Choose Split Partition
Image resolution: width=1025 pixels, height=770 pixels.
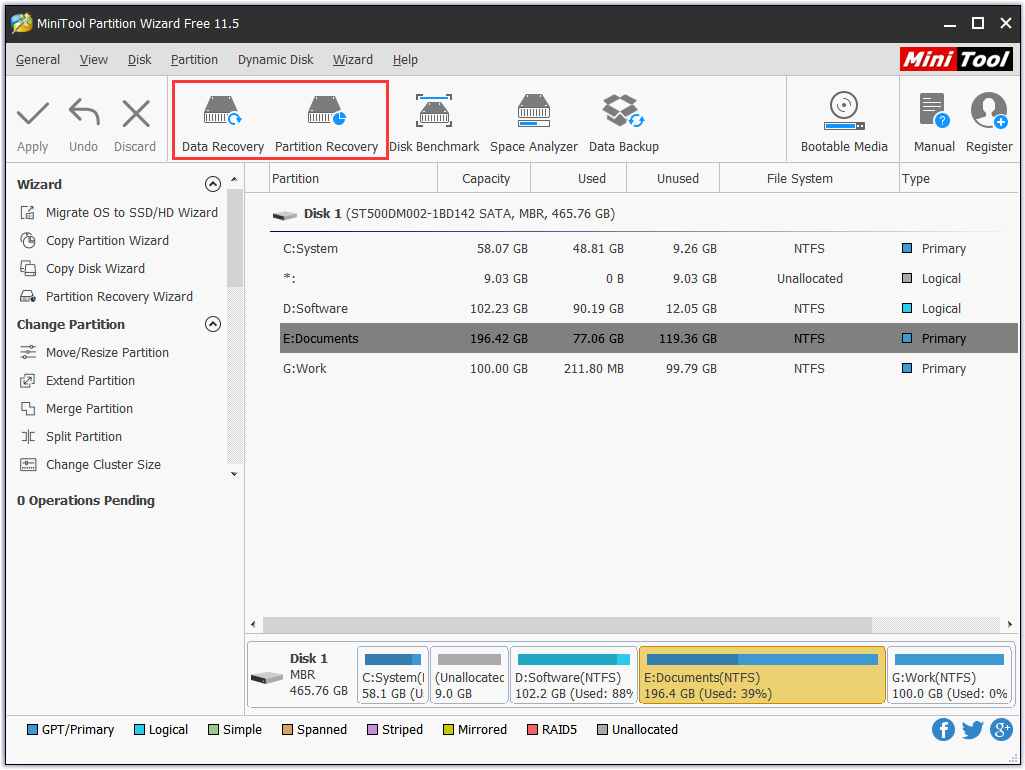(x=71, y=437)
